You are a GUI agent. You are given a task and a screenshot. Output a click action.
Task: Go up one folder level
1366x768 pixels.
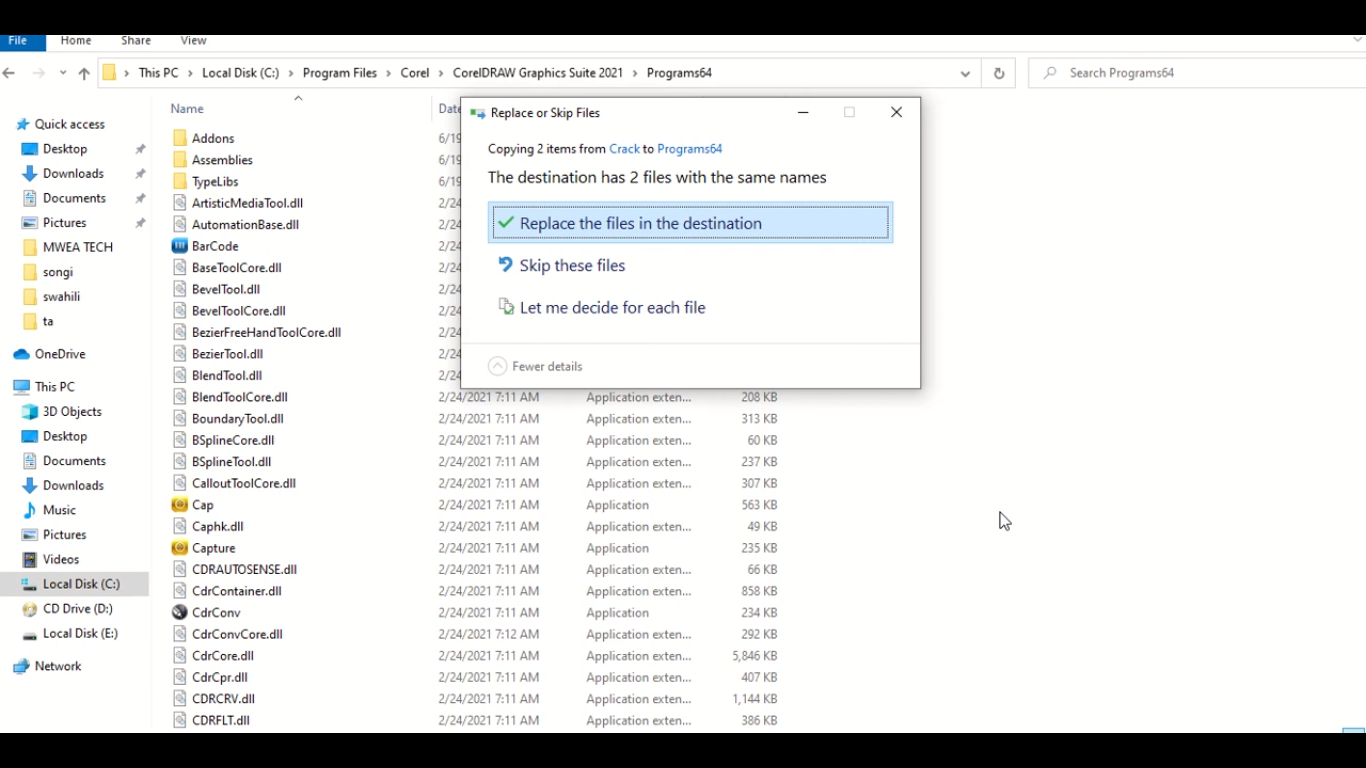84,73
